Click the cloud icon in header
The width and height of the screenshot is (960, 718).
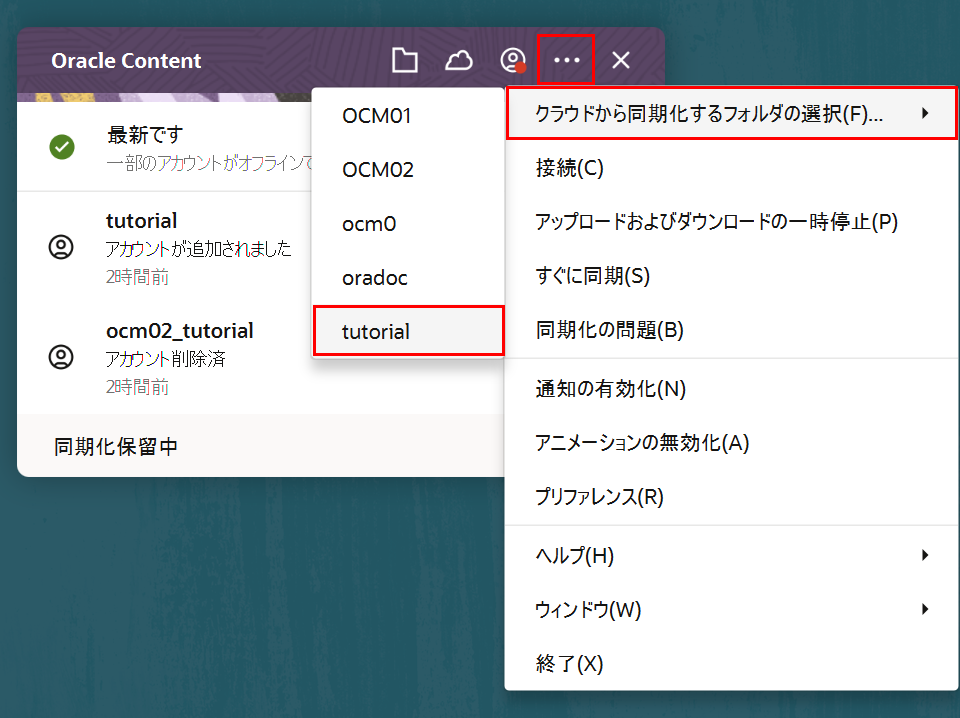pyautogui.click(x=459, y=60)
